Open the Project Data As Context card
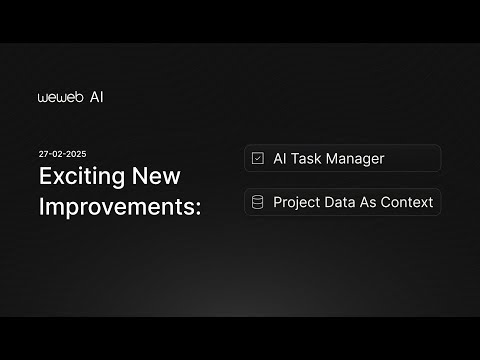Screen dimensions: 480x360 click(x=343, y=202)
